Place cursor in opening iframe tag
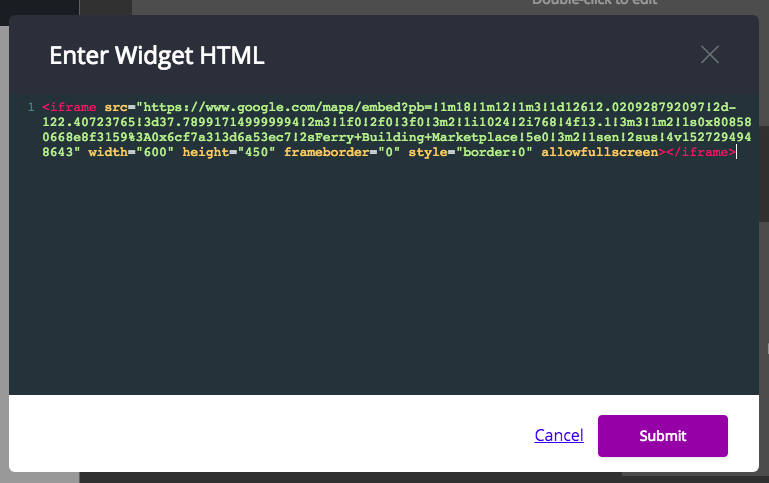This screenshot has height=483, width=769. (x=69, y=107)
